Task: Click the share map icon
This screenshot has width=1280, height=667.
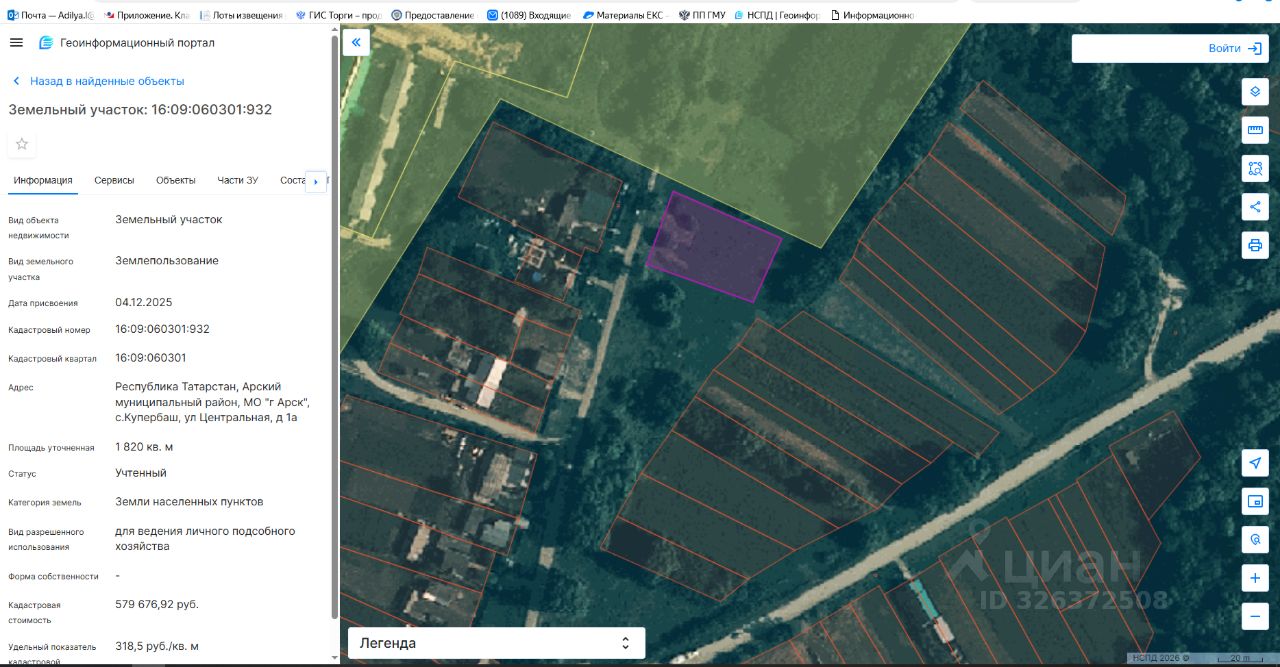Action: click(x=1255, y=207)
